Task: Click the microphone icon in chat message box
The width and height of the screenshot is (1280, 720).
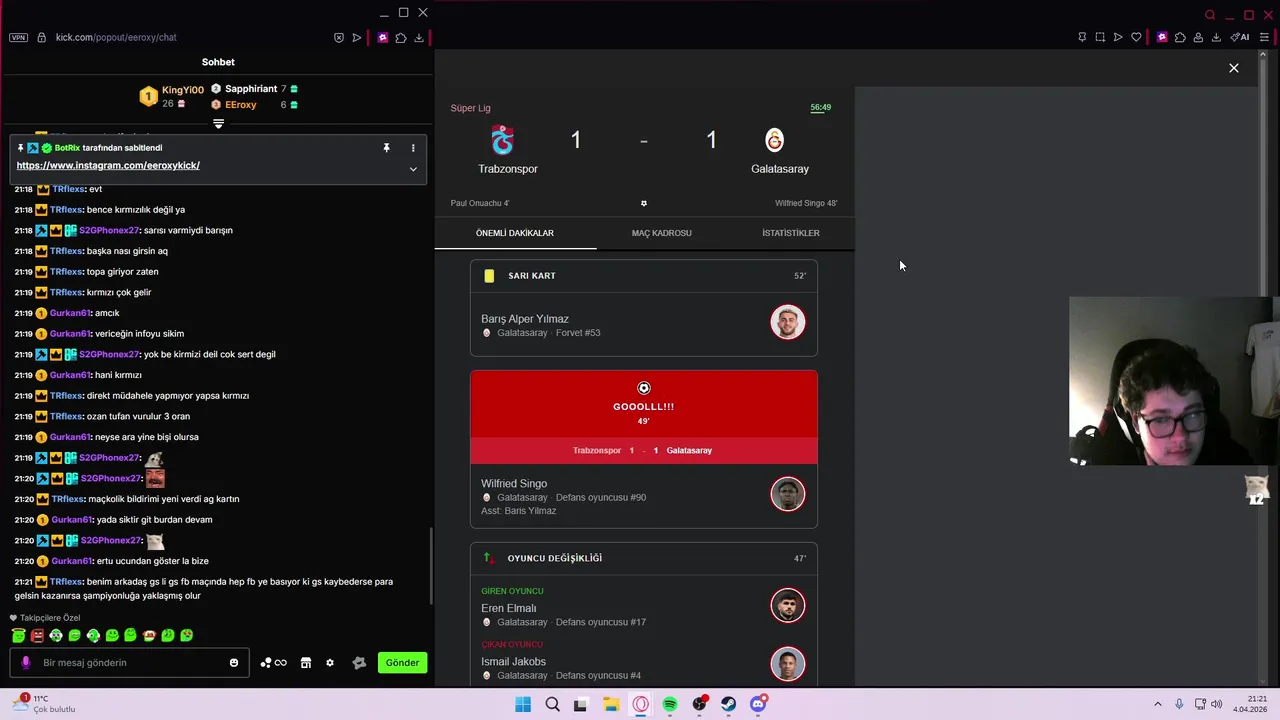Action: (x=26, y=663)
